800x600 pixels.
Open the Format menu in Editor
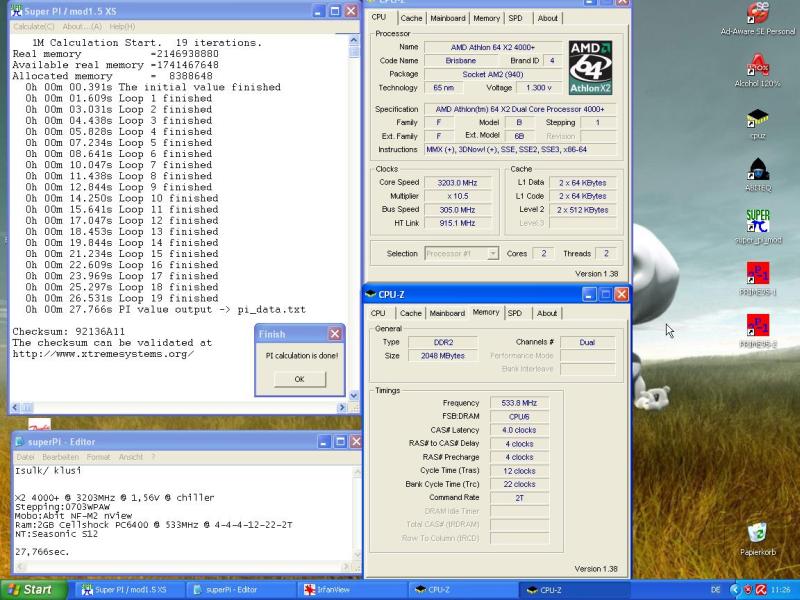(x=98, y=457)
